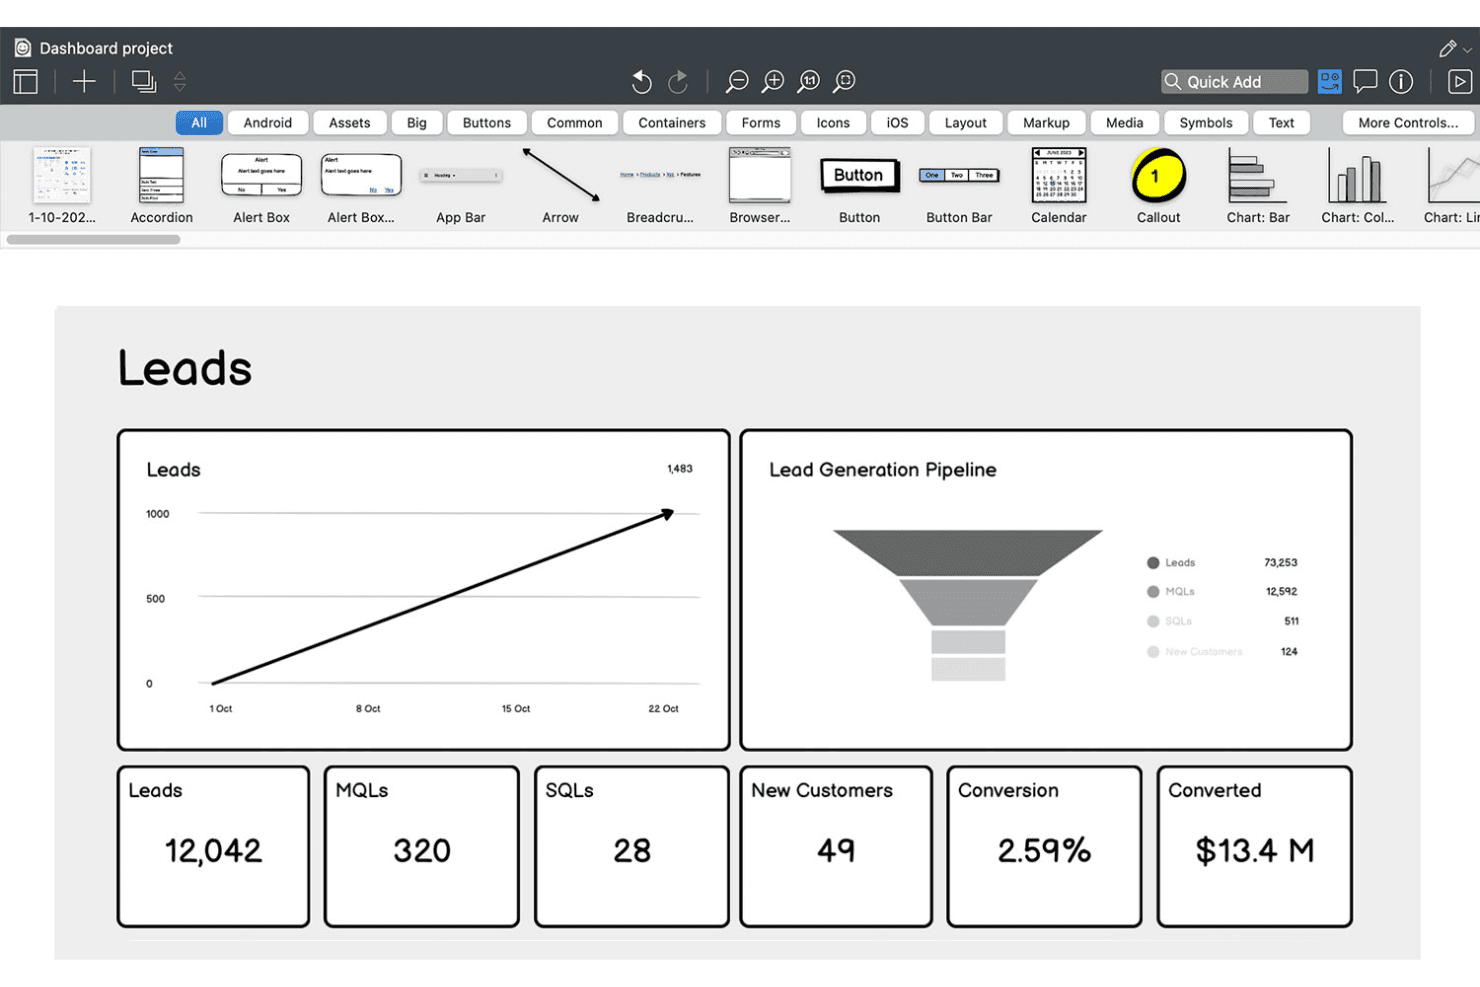Click the redo arrow in toolbar
Image resolution: width=1480 pixels, height=987 pixels.
point(678,82)
